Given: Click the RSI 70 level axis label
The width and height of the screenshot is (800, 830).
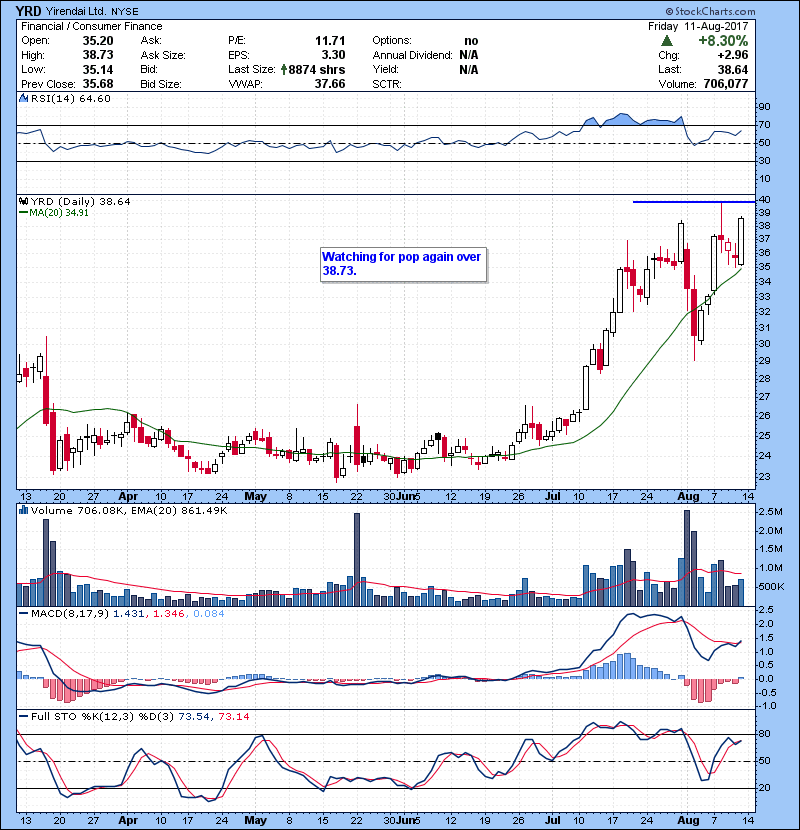Looking at the screenshot, I should tap(764, 125).
